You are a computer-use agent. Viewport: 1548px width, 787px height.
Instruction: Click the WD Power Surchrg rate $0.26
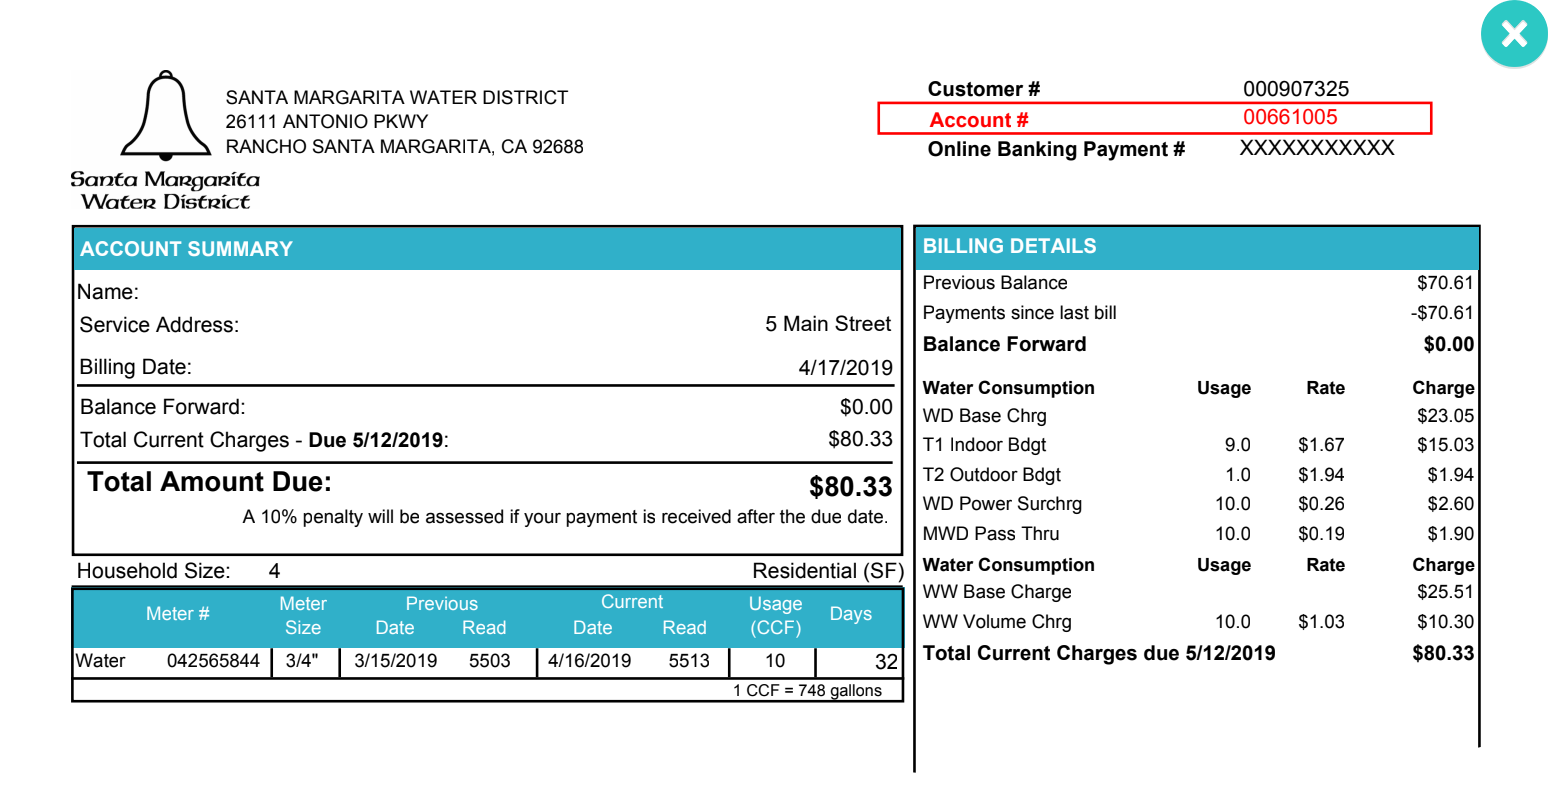tap(1321, 504)
